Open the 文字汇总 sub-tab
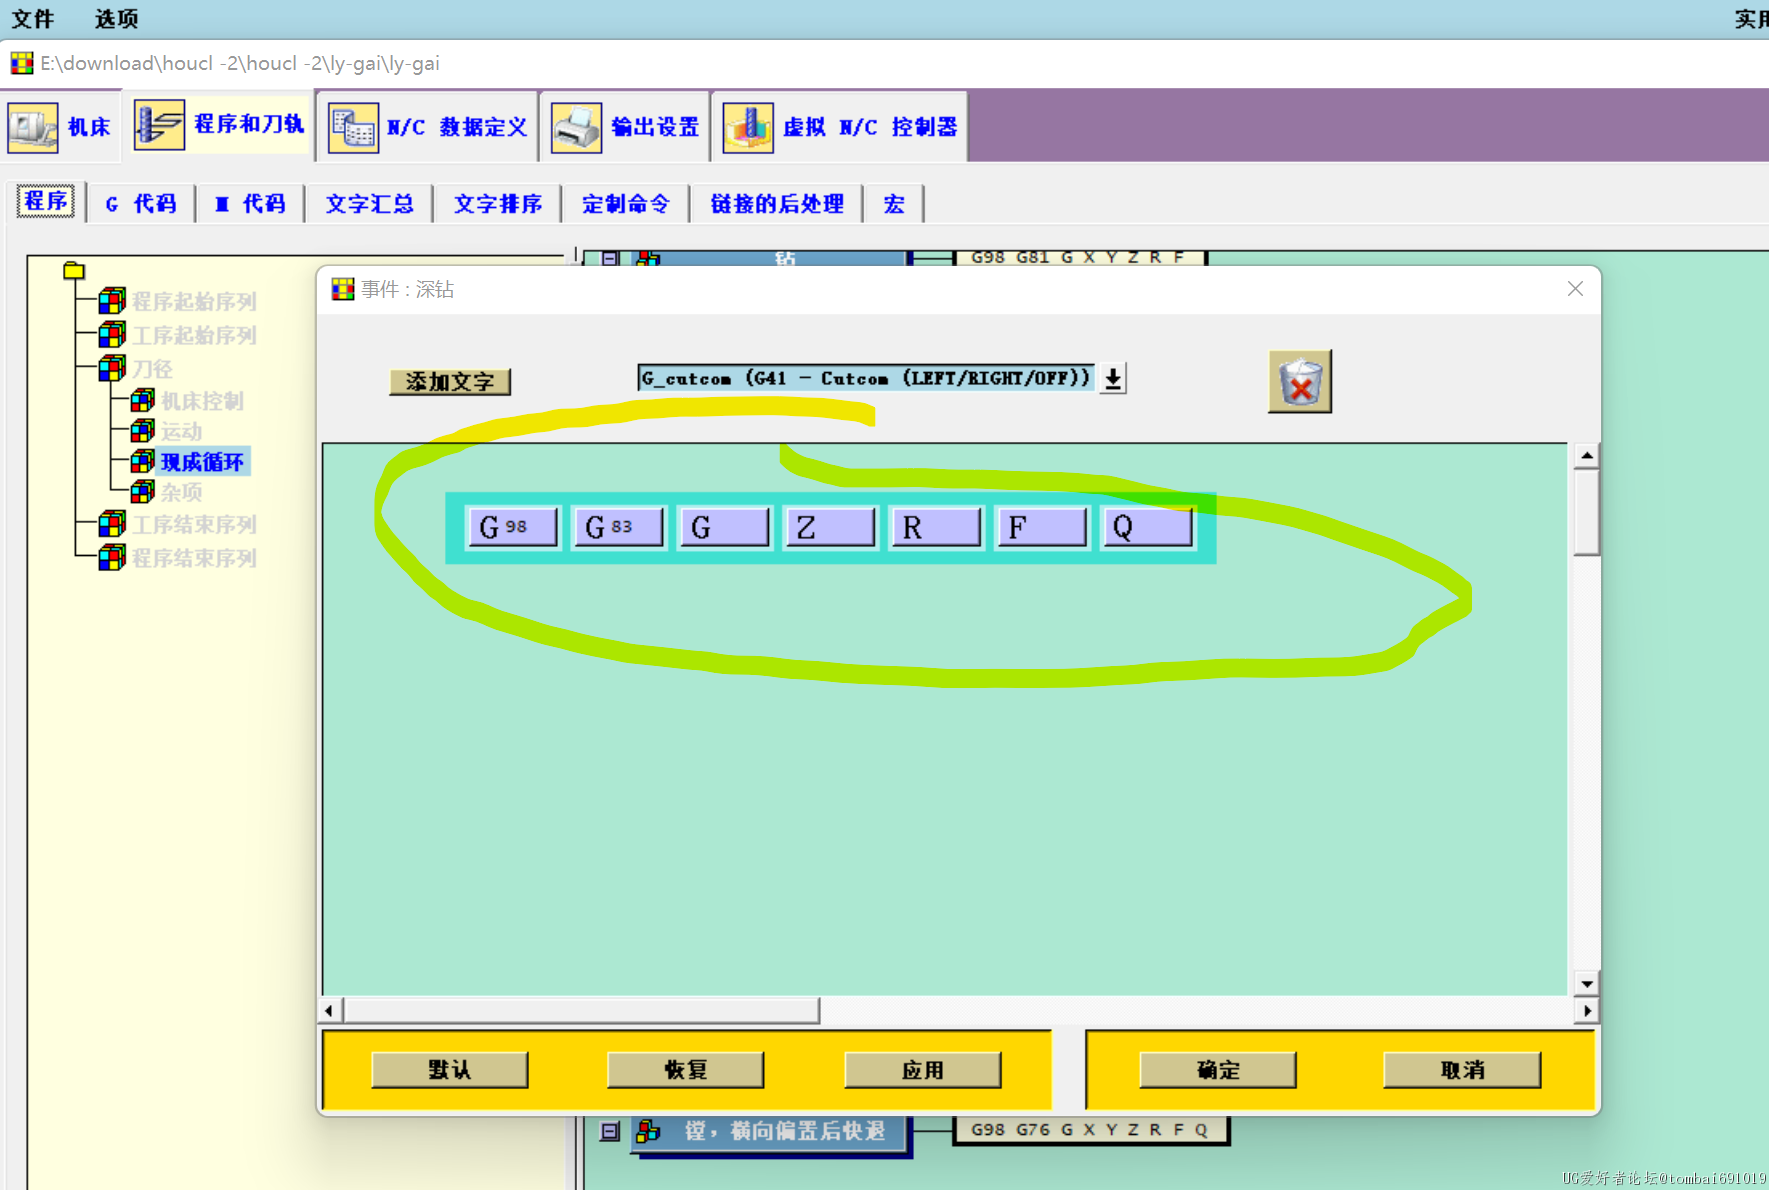The height and width of the screenshot is (1190, 1769). [x=369, y=204]
